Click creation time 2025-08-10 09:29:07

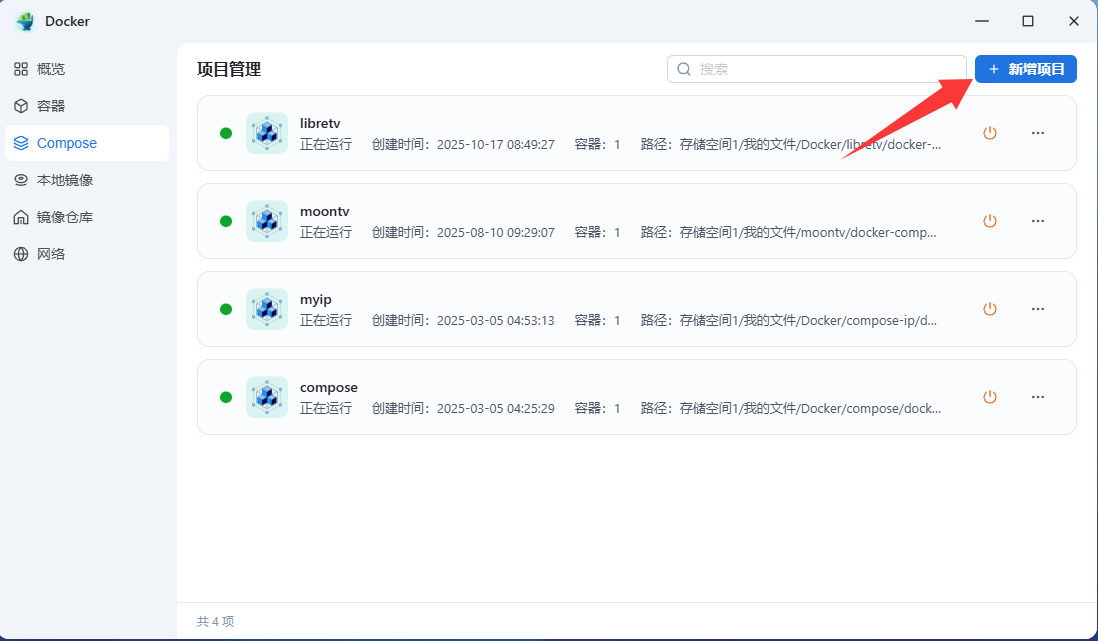(496, 233)
